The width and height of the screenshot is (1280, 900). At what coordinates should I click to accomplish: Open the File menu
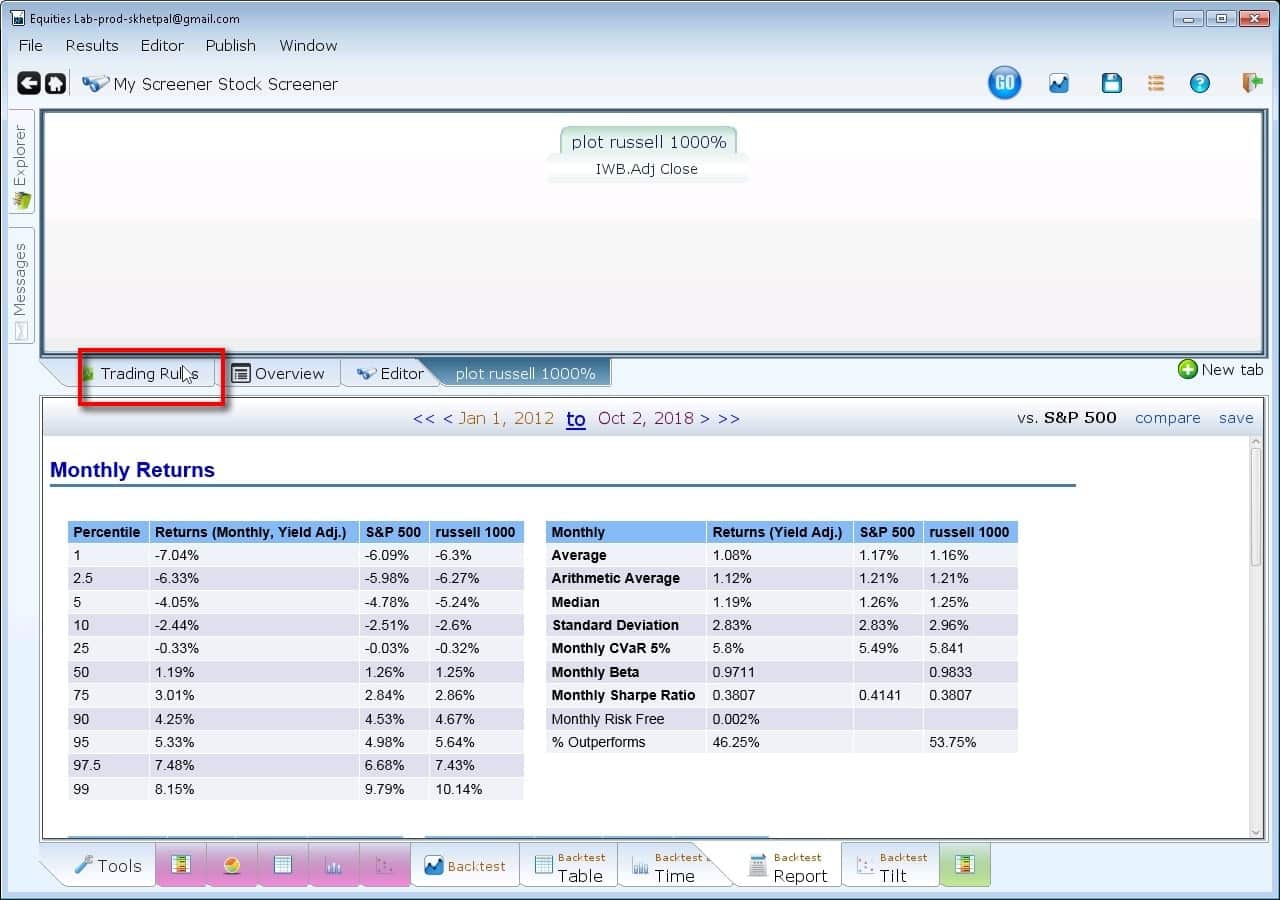click(x=31, y=45)
